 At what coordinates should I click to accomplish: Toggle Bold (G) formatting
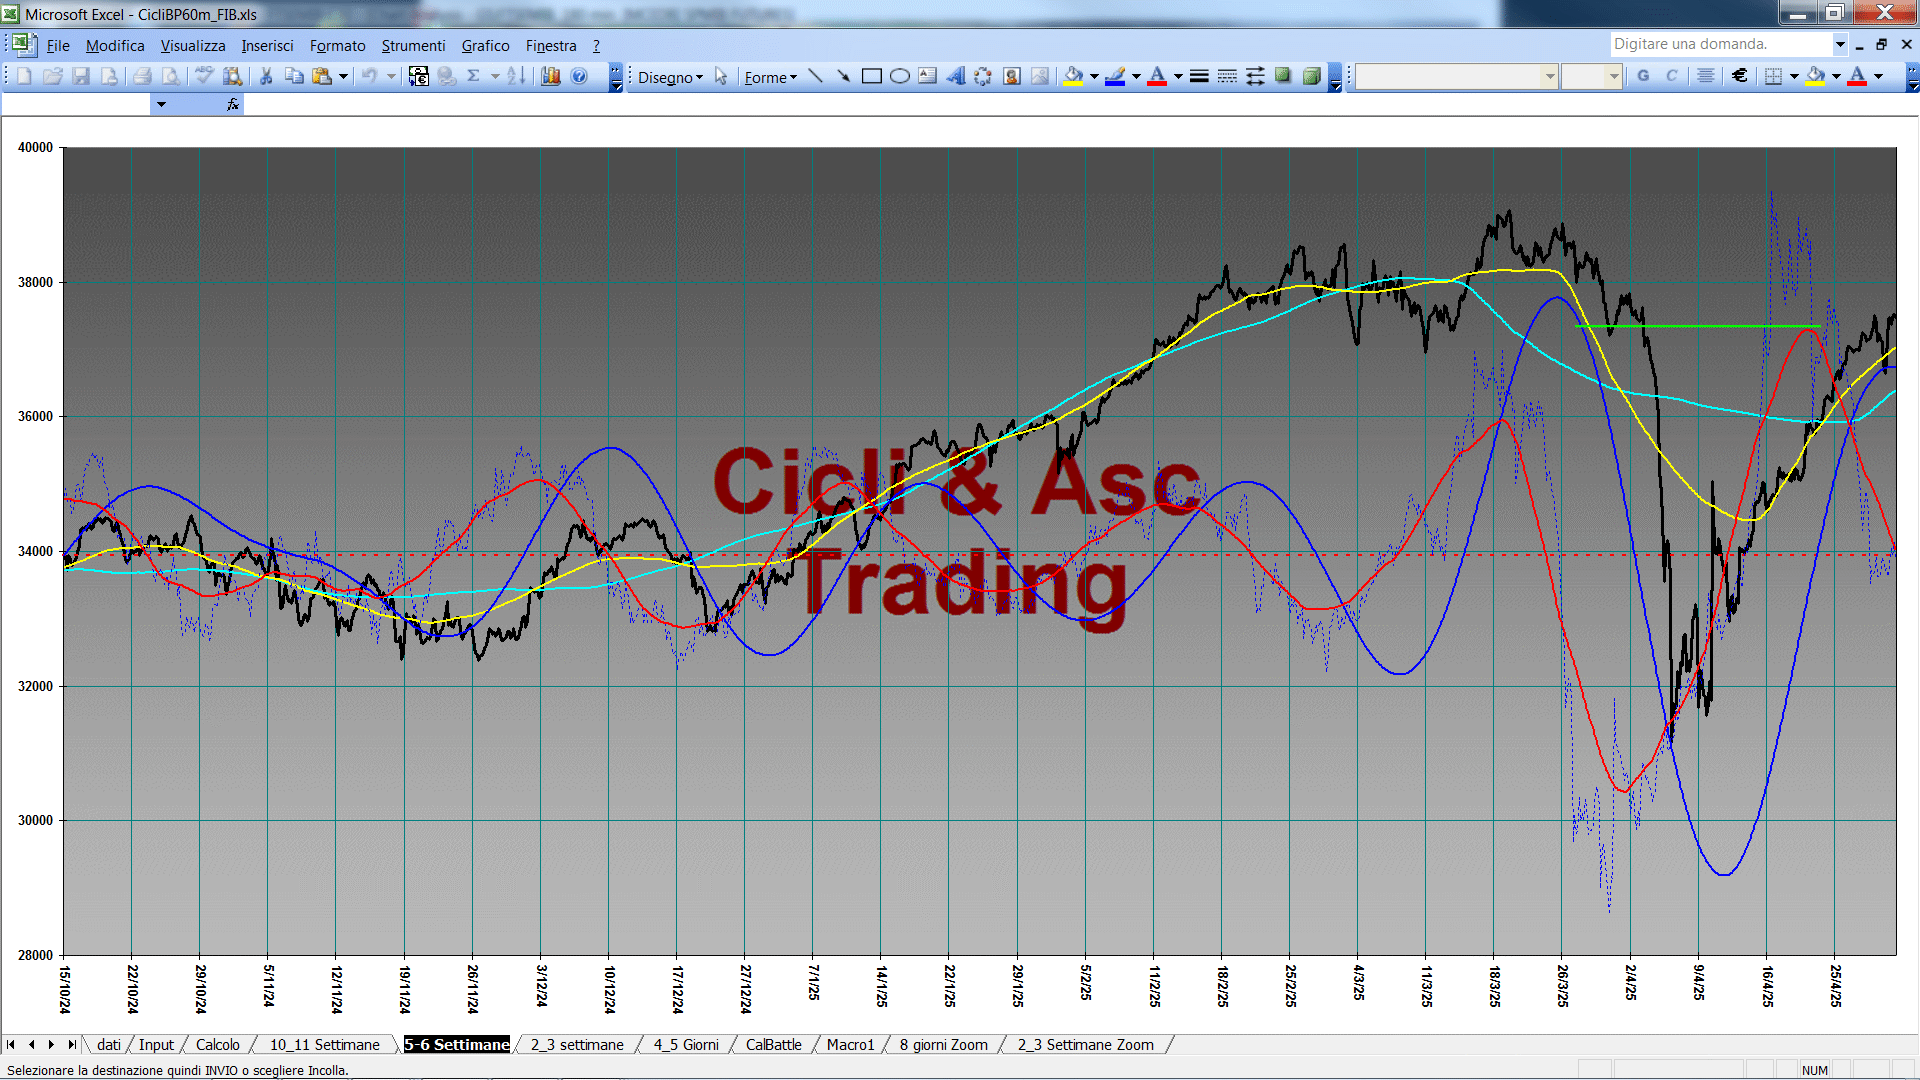[1643, 76]
